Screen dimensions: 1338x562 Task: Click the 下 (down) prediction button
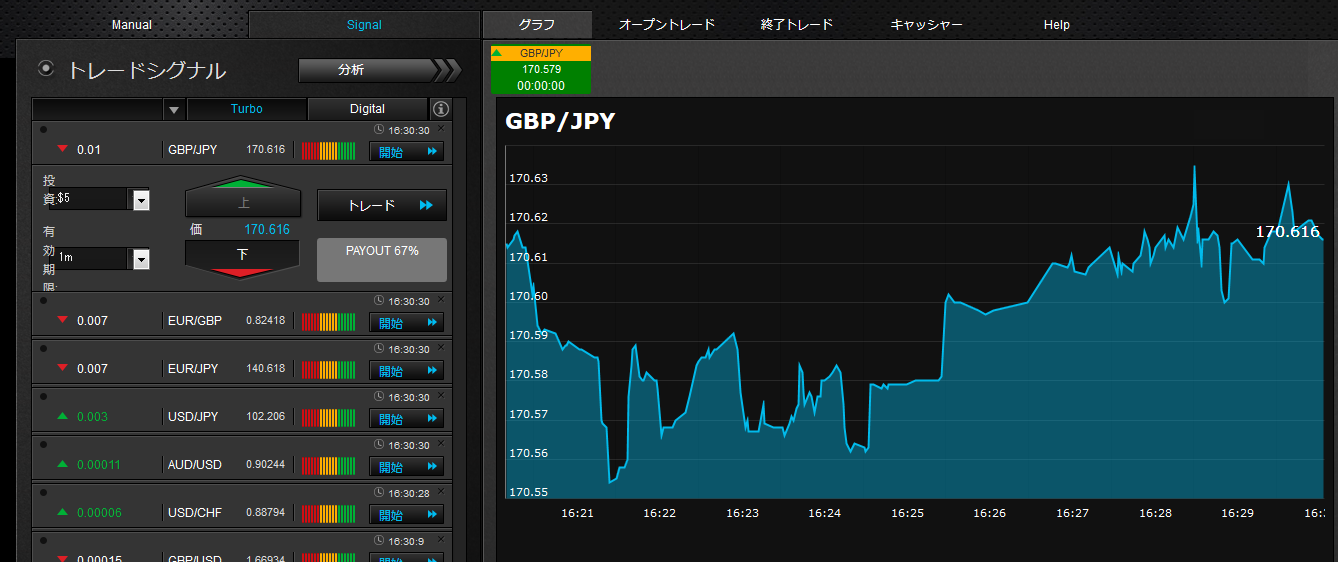243,258
